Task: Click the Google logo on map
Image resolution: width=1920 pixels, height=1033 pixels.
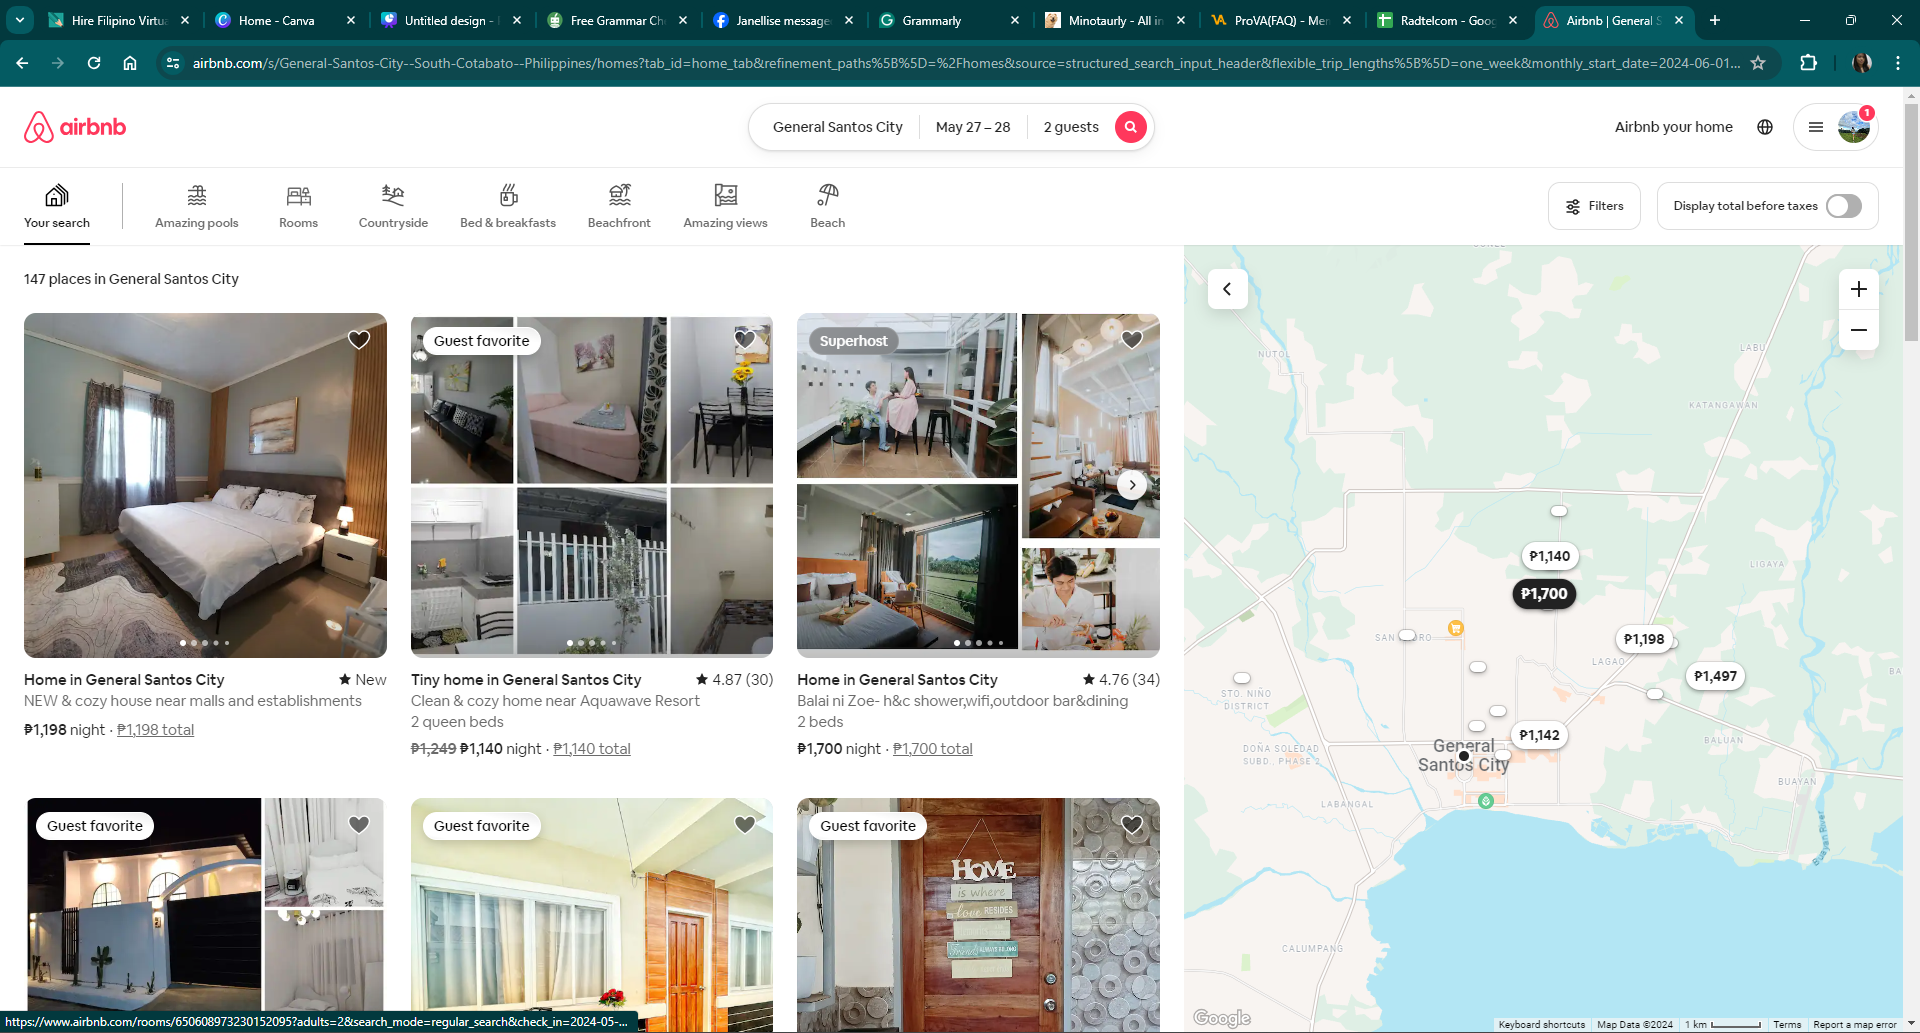Action: [x=1222, y=1018]
